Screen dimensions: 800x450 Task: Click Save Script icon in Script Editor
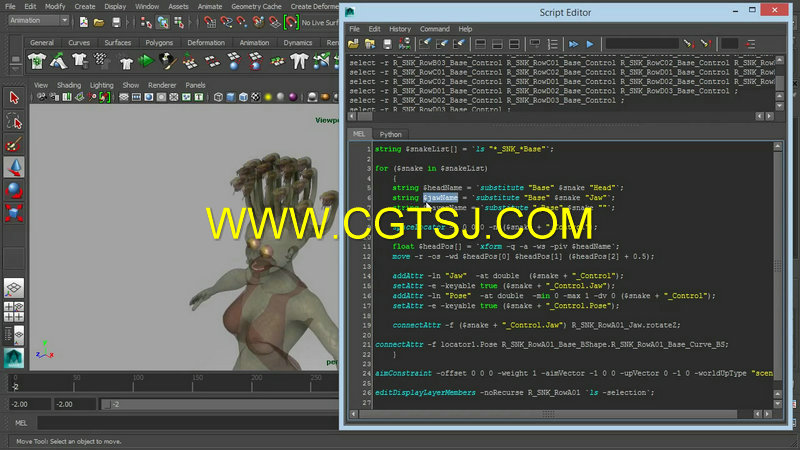click(387, 44)
